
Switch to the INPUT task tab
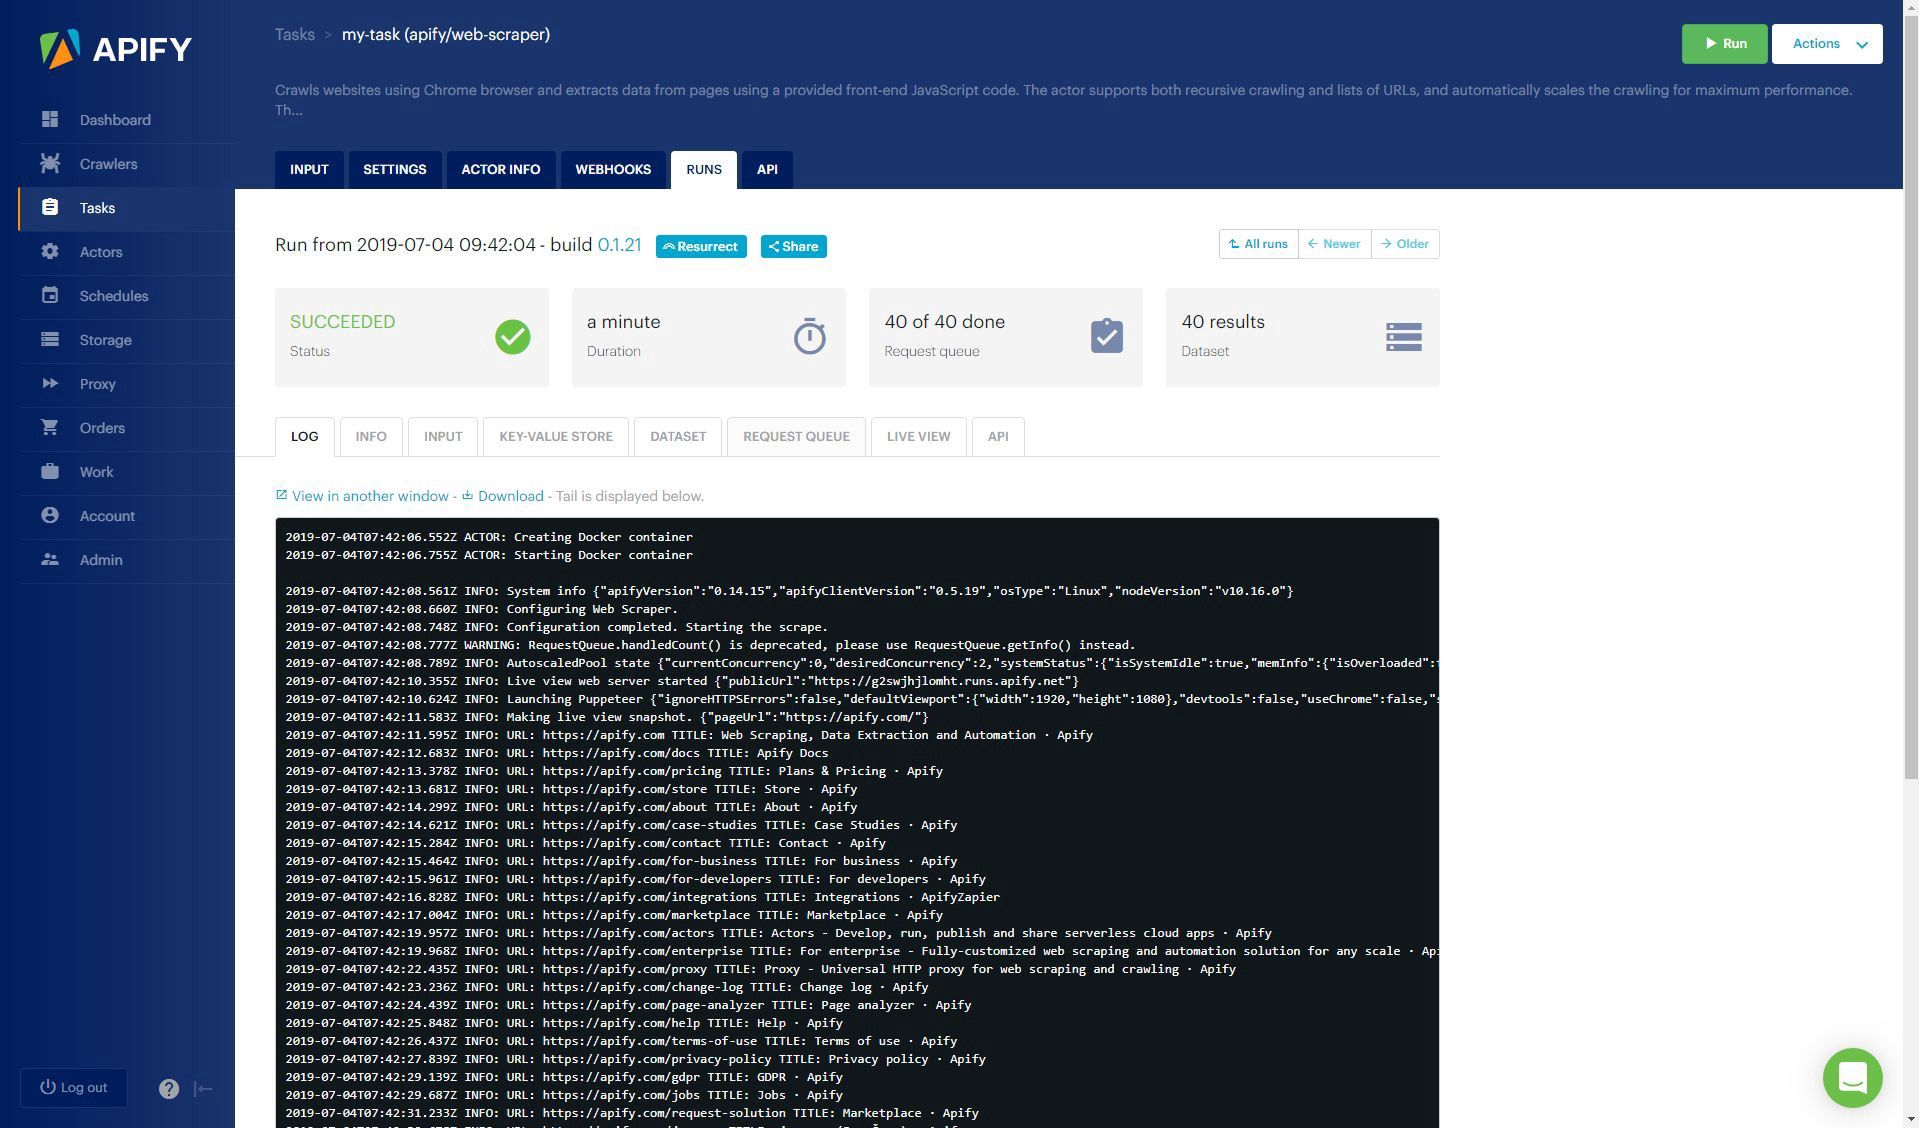pos(309,170)
